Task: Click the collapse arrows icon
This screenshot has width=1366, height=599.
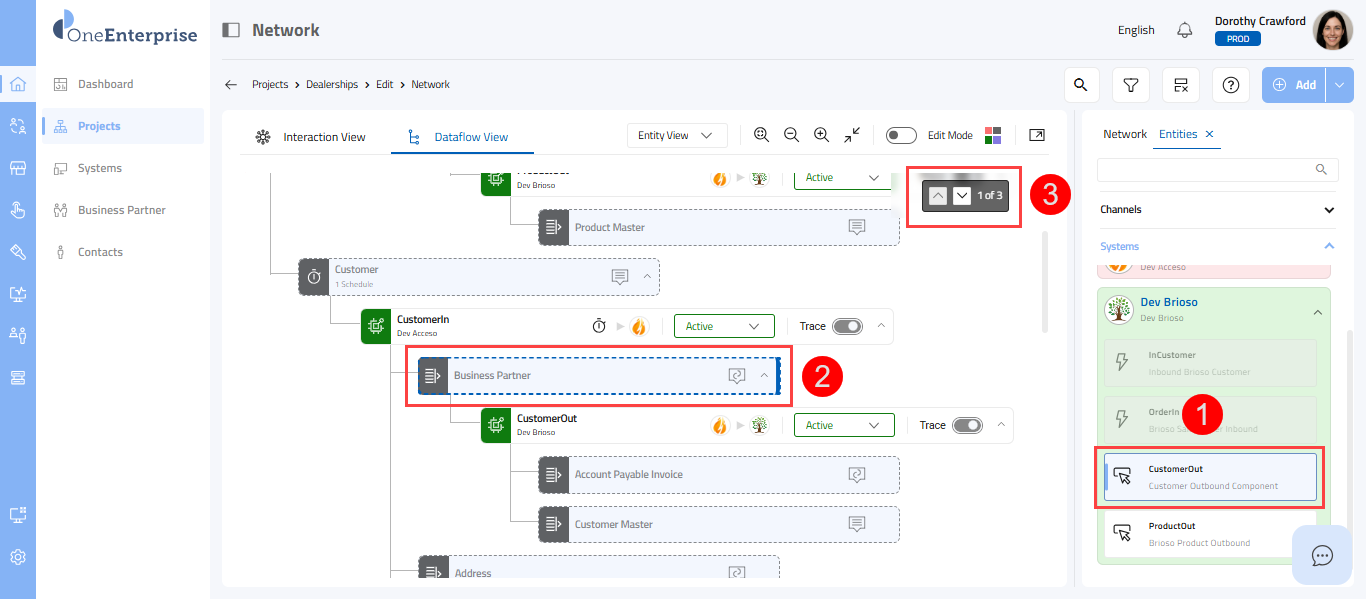Action: [x=852, y=135]
